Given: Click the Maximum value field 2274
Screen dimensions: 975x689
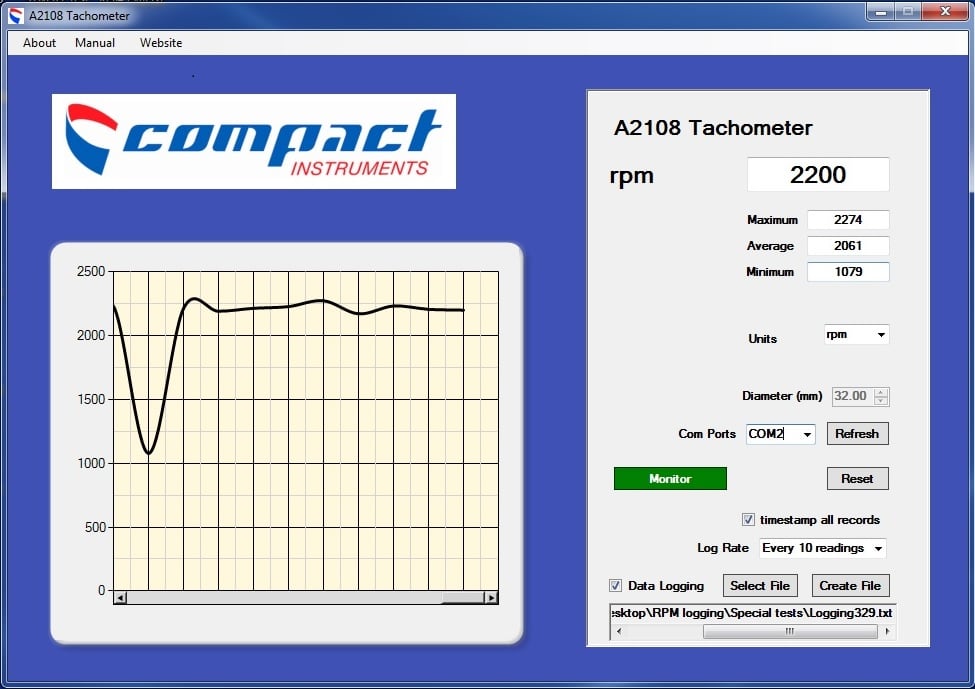Looking at the screenshot, I should [848, 220].
